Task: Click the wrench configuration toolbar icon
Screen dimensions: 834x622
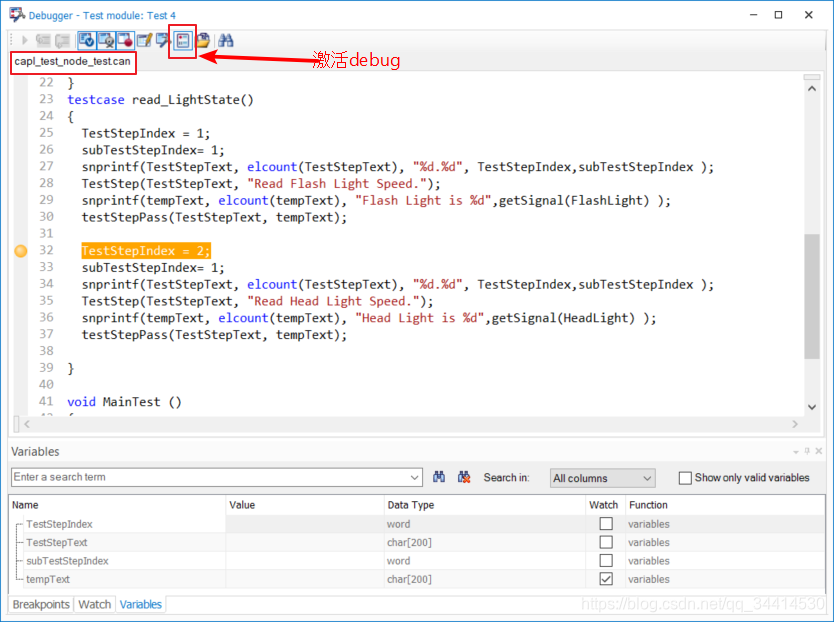Action: pyautogui.click(x=163, y=40)
